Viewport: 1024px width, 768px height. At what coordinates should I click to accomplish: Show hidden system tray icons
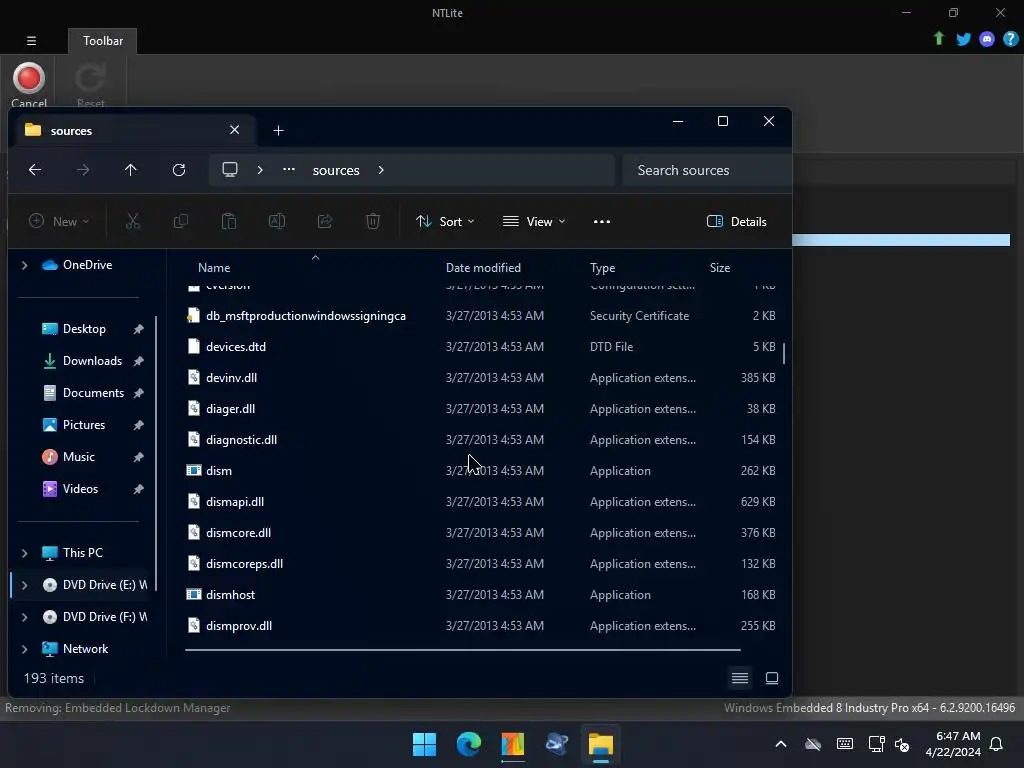pyautogui.click(x=780, y=744)
